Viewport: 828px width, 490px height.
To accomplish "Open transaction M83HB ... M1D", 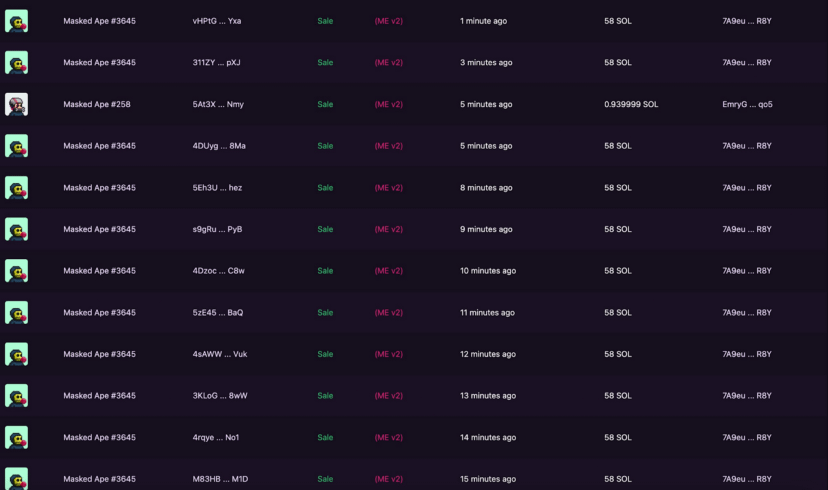I will (220, 479).
